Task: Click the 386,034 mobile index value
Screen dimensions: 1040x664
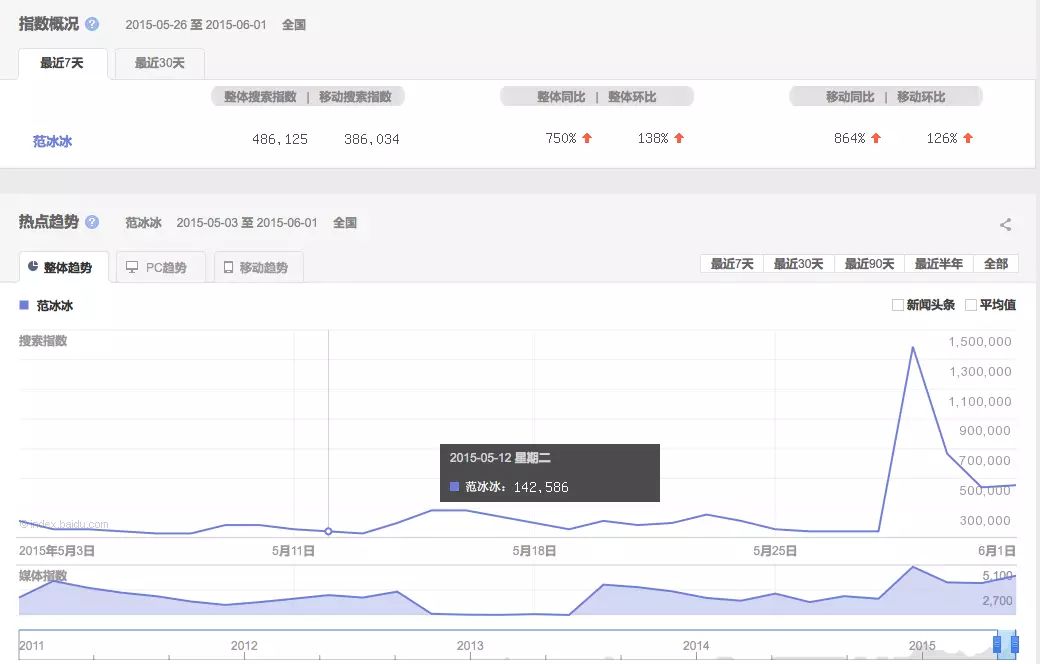Action: pos(371,139)
